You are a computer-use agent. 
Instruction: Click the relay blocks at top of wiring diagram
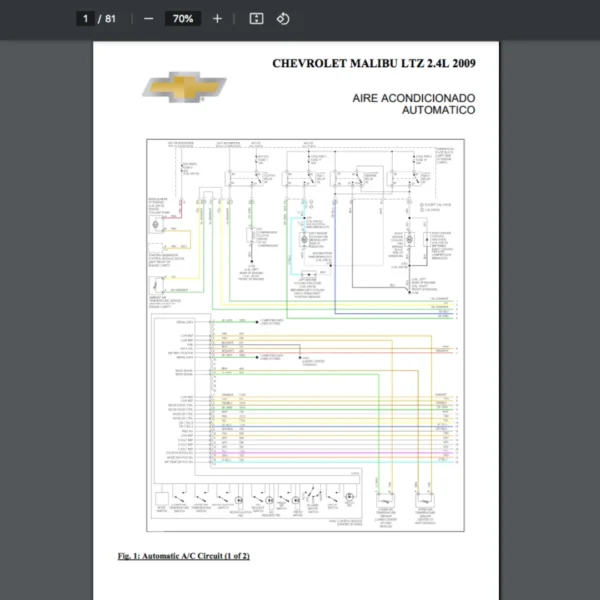pyautogui.click(x=330, y=177)
